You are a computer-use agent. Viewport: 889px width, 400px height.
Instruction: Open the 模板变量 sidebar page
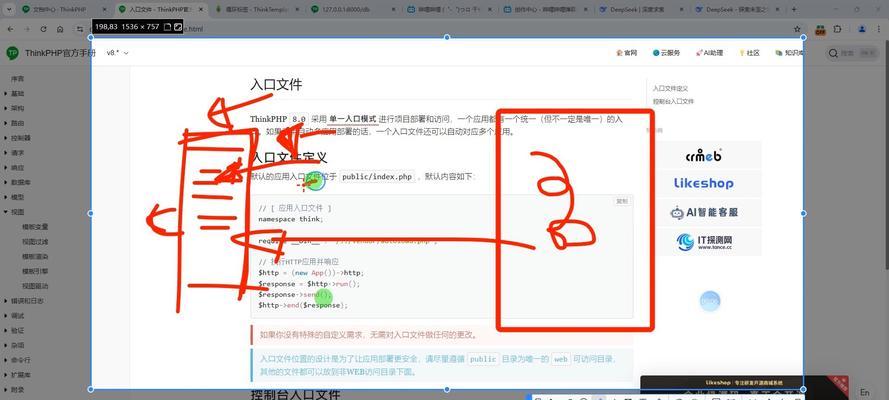coord(35,227)
